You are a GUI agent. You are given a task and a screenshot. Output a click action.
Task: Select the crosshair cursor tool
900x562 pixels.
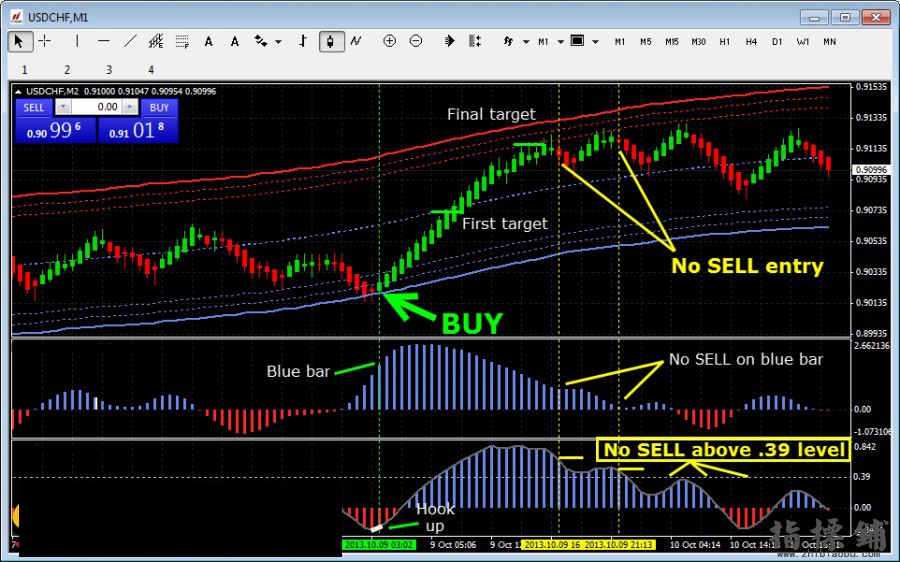(45, 41)
